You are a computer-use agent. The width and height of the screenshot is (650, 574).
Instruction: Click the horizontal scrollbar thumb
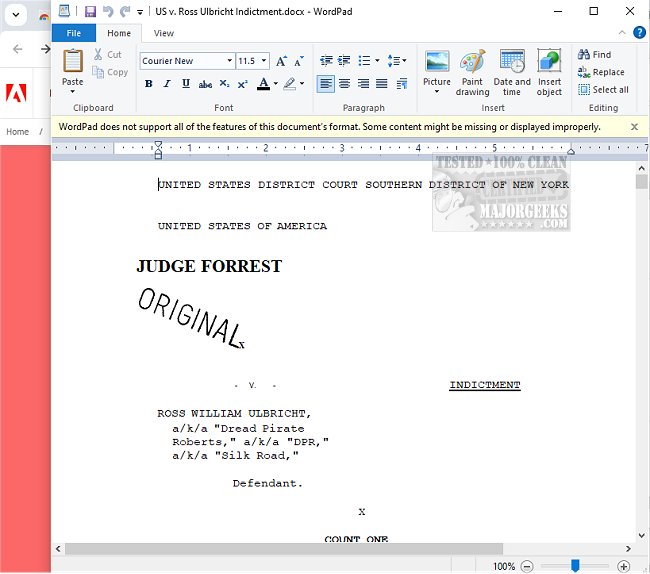(284, 549)
